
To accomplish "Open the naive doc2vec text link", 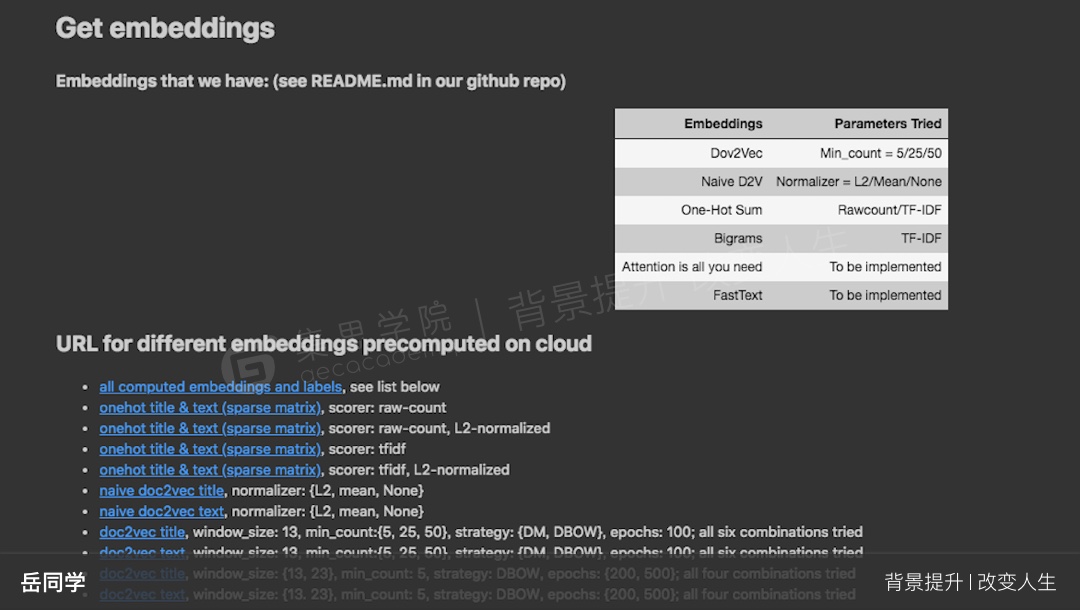I will (161, 511).
